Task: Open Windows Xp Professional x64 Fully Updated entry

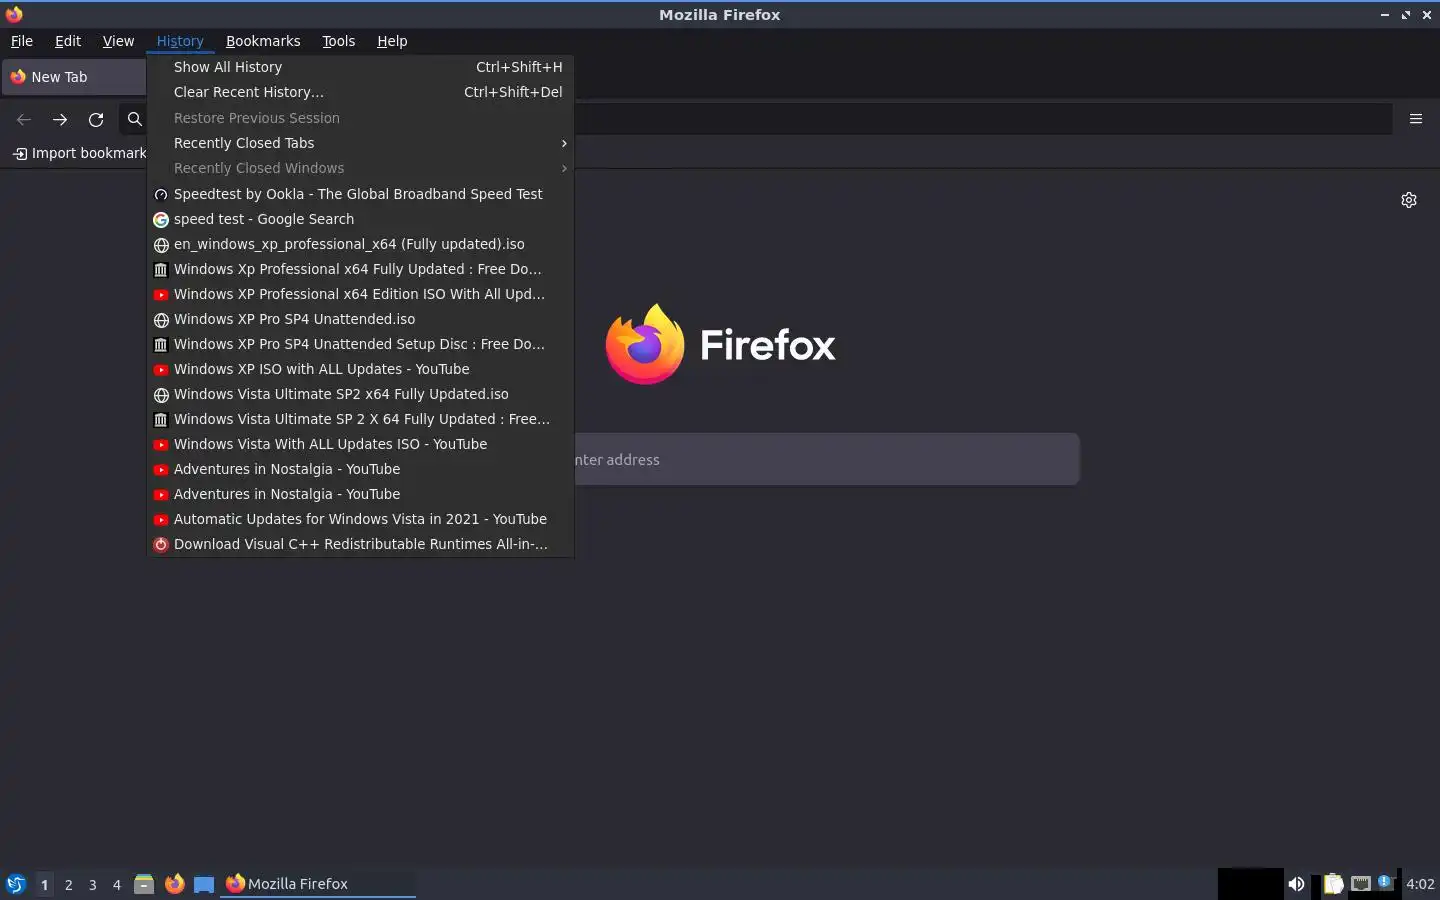Action: 360,269
